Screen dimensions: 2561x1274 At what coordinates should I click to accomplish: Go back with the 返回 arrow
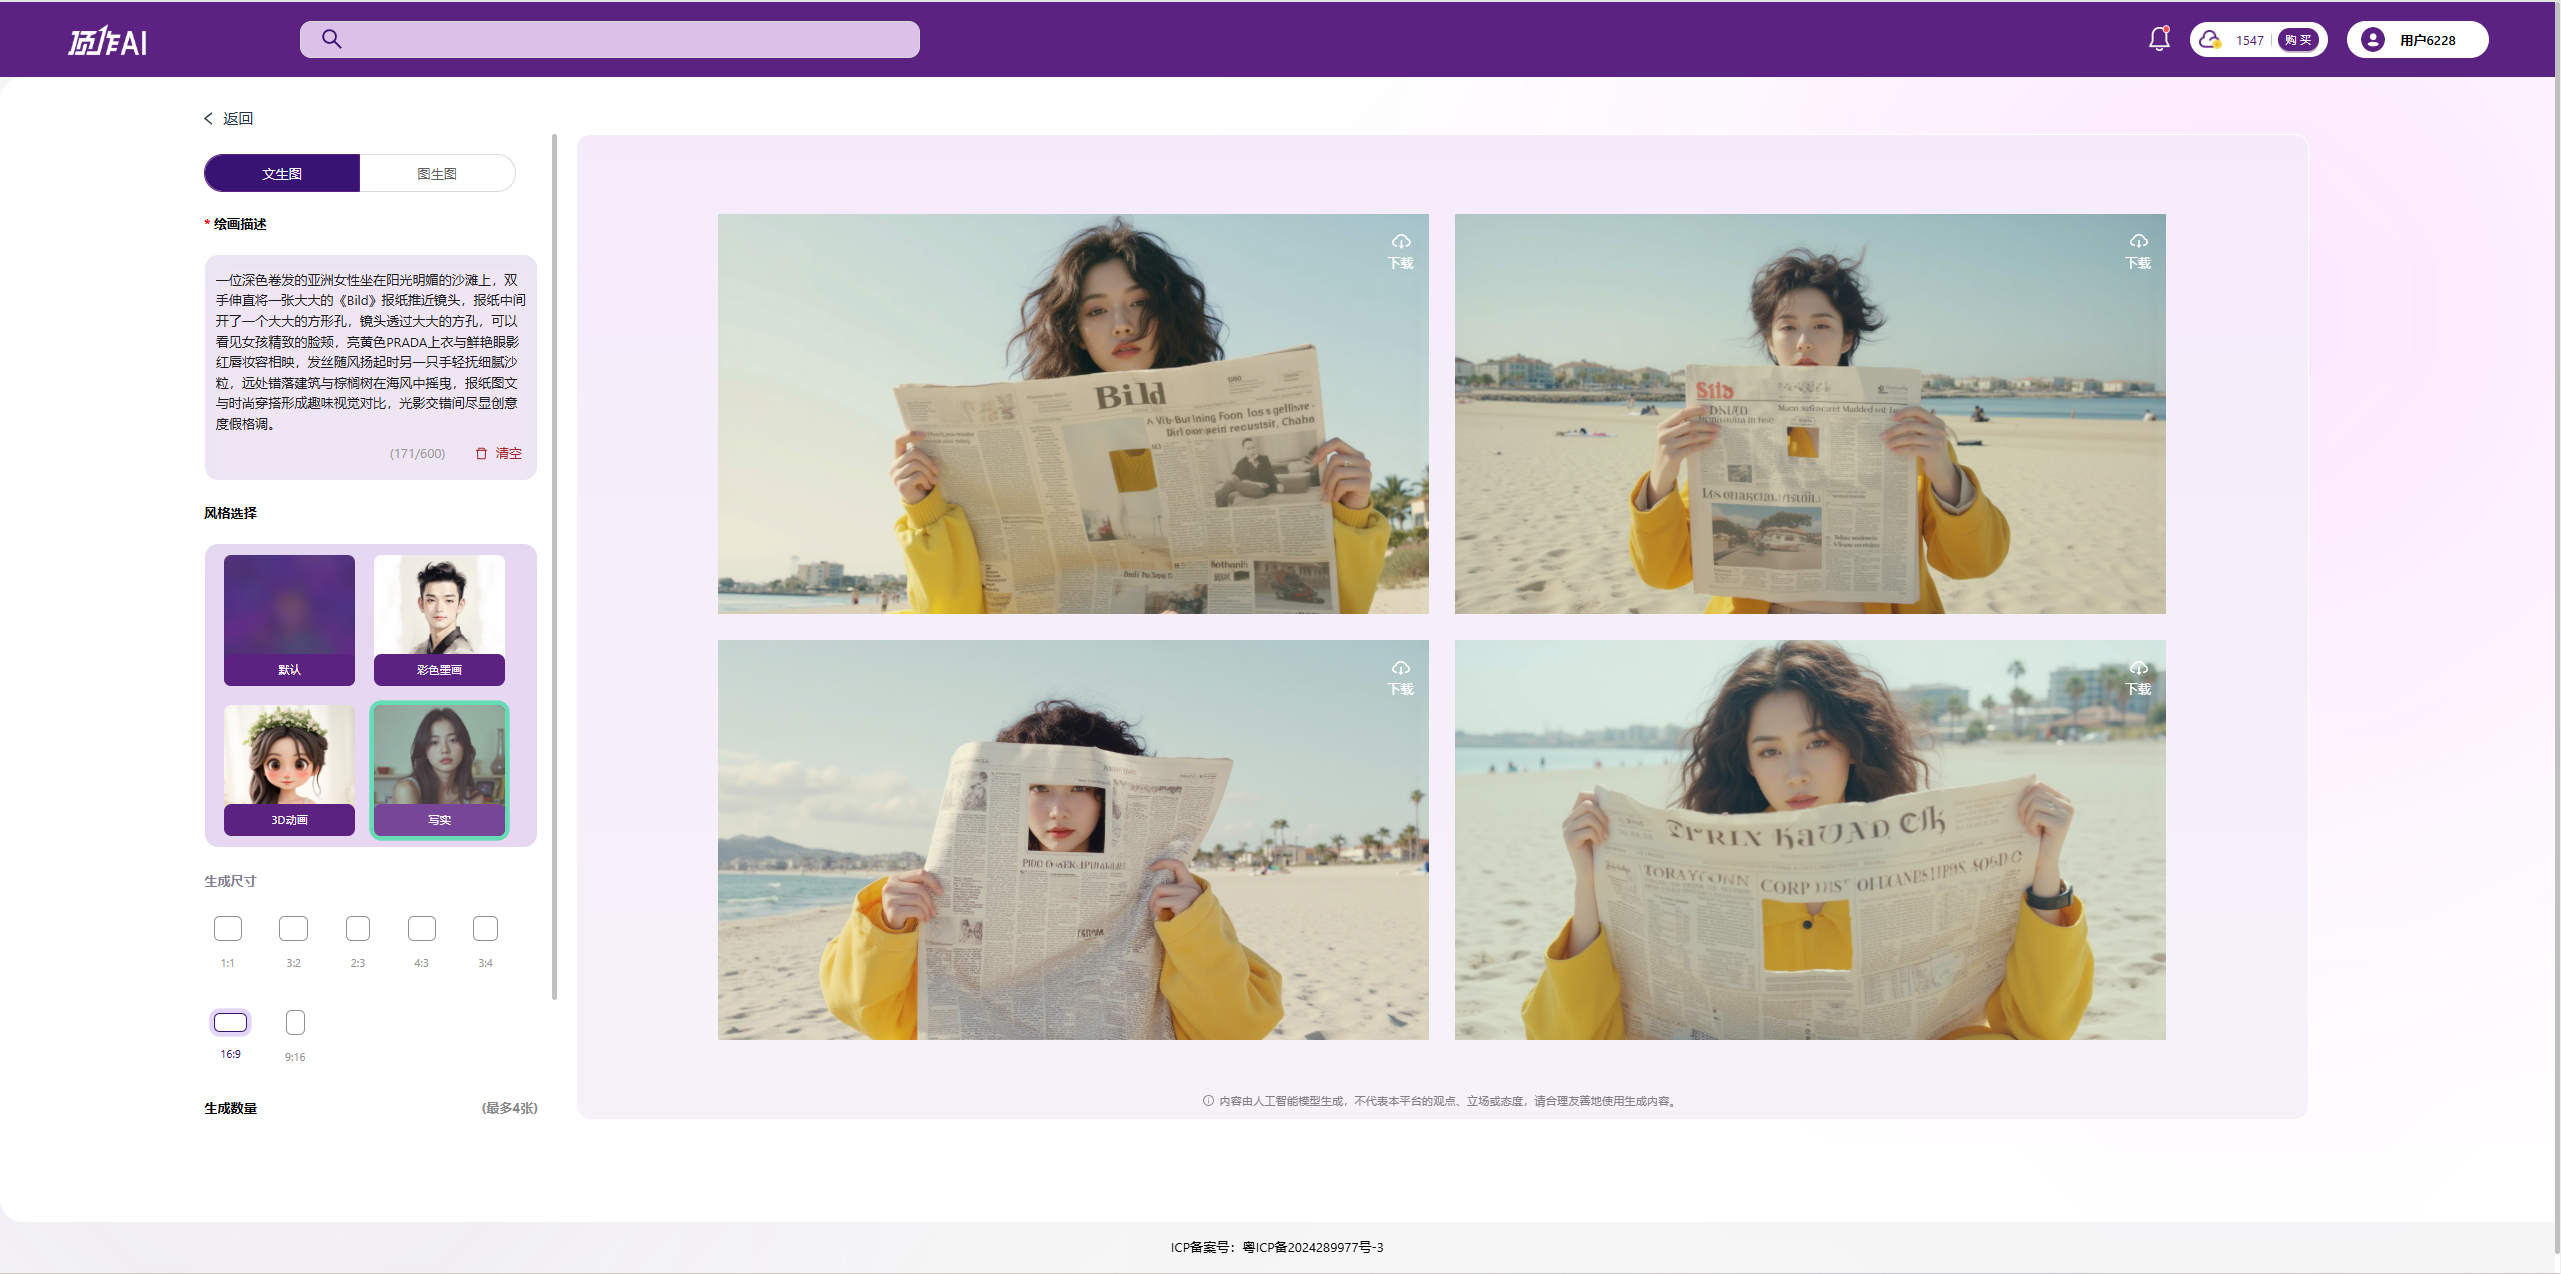(x=208, y=118)
